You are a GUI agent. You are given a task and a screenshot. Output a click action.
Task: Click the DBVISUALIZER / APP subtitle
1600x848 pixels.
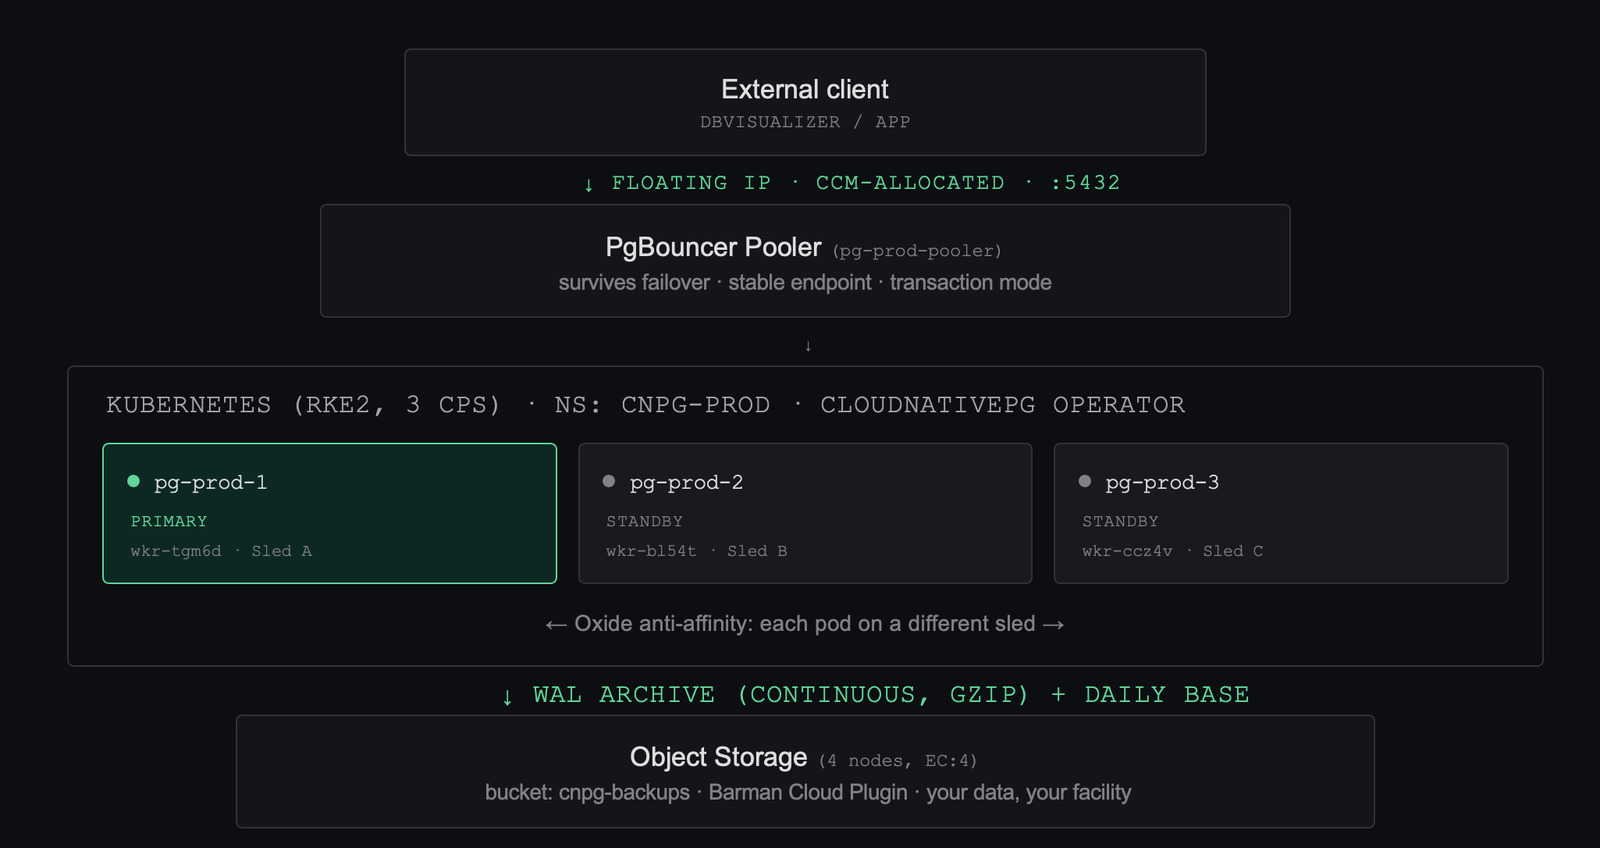tap(805, 122)
